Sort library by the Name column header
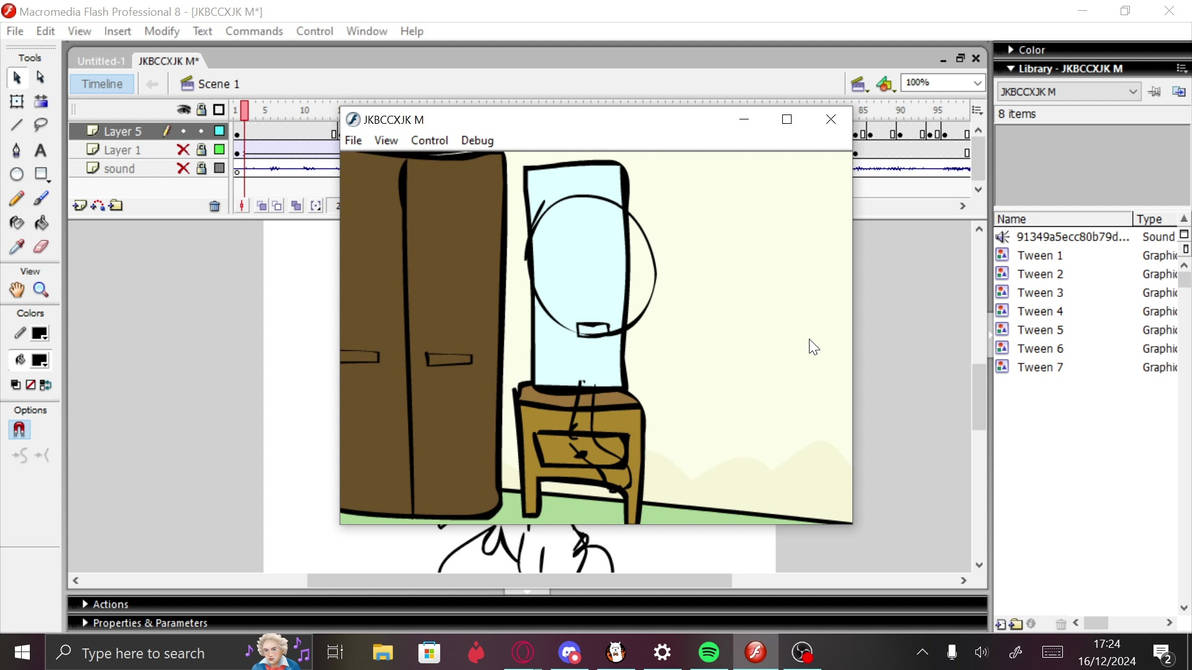Image resolution: width=1192 pixels, height=670 pixels. [x=1064, y=219]
